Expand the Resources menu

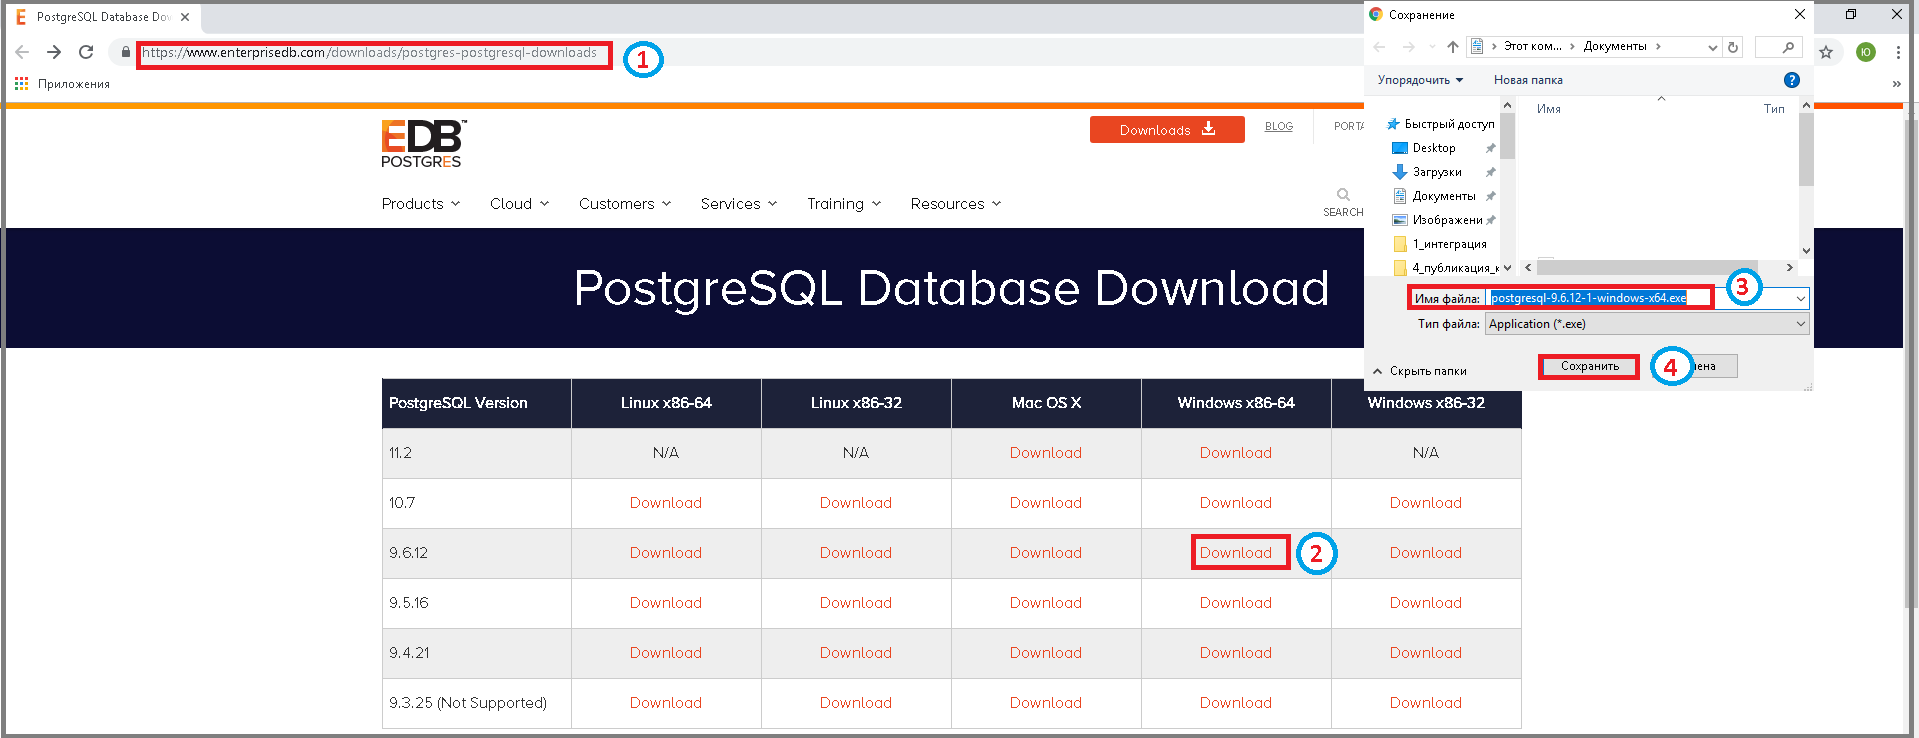[x=956, y=204]
